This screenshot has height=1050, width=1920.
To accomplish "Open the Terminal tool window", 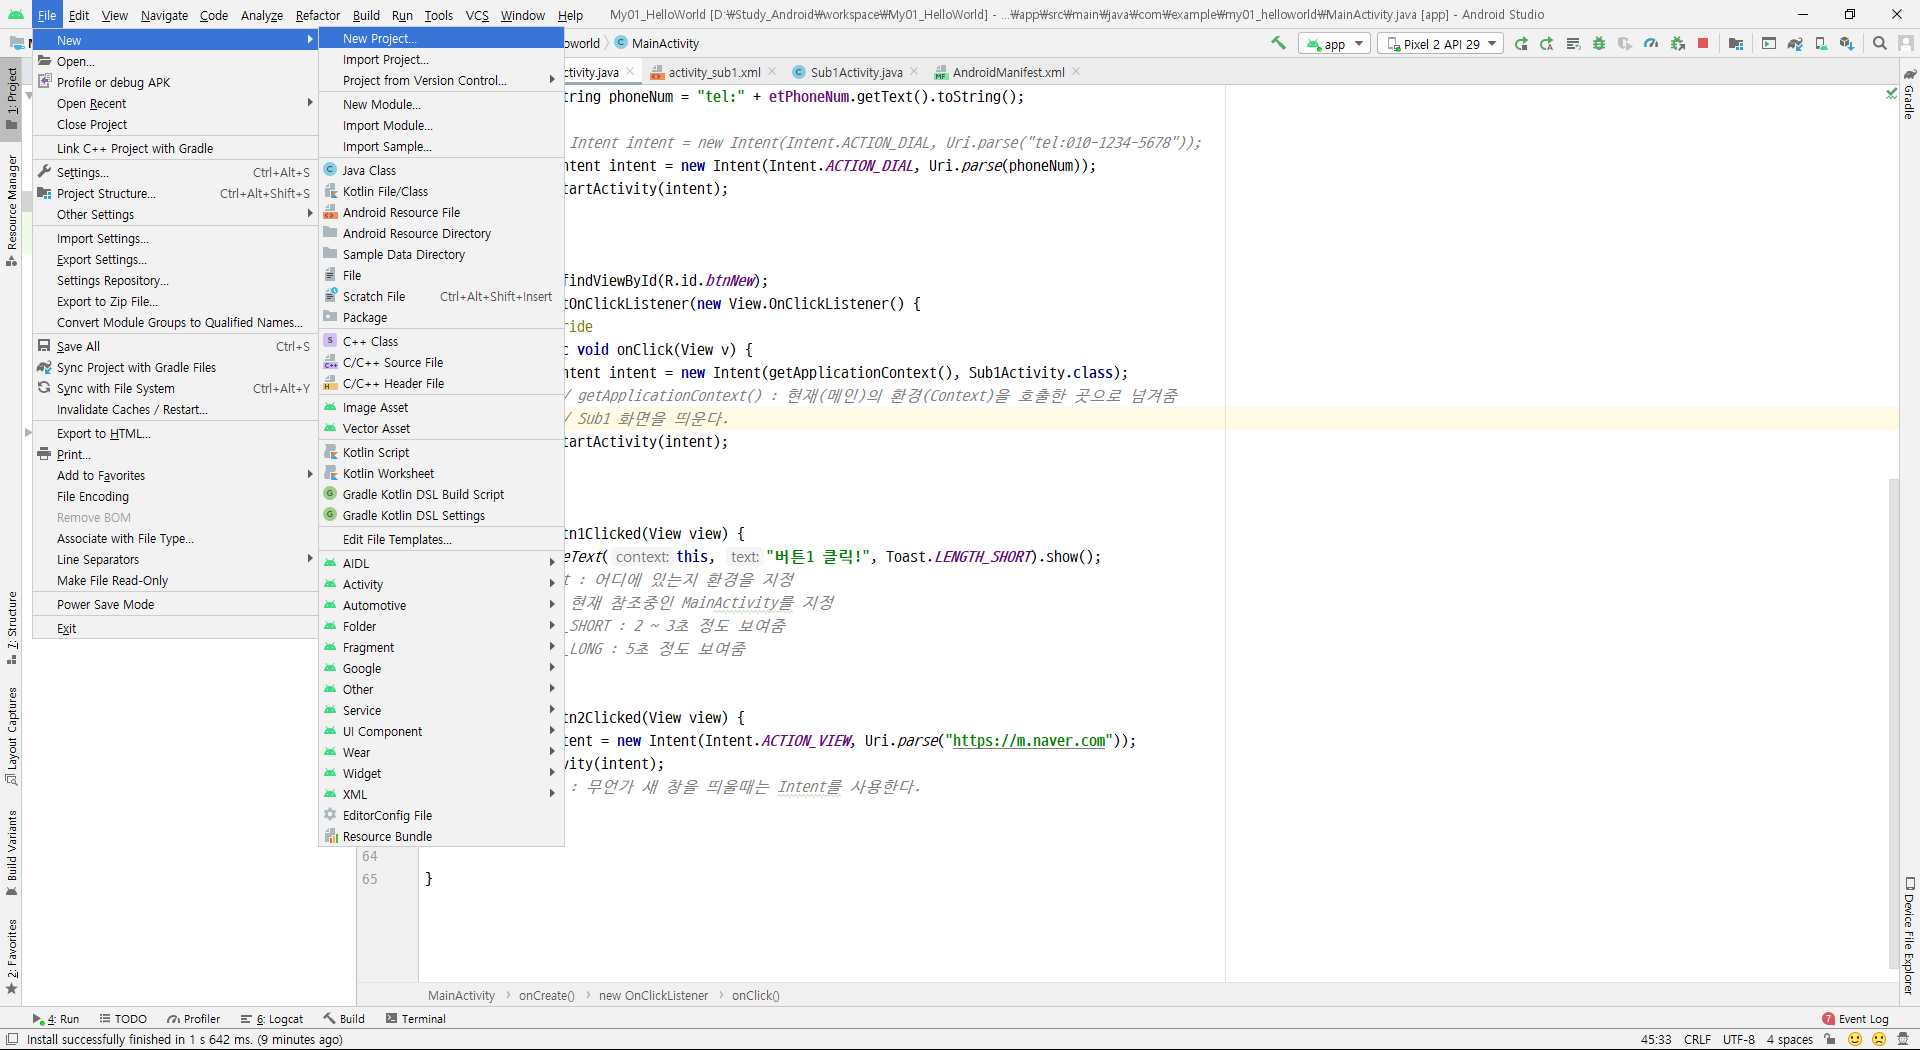I will pos(416,1019).
